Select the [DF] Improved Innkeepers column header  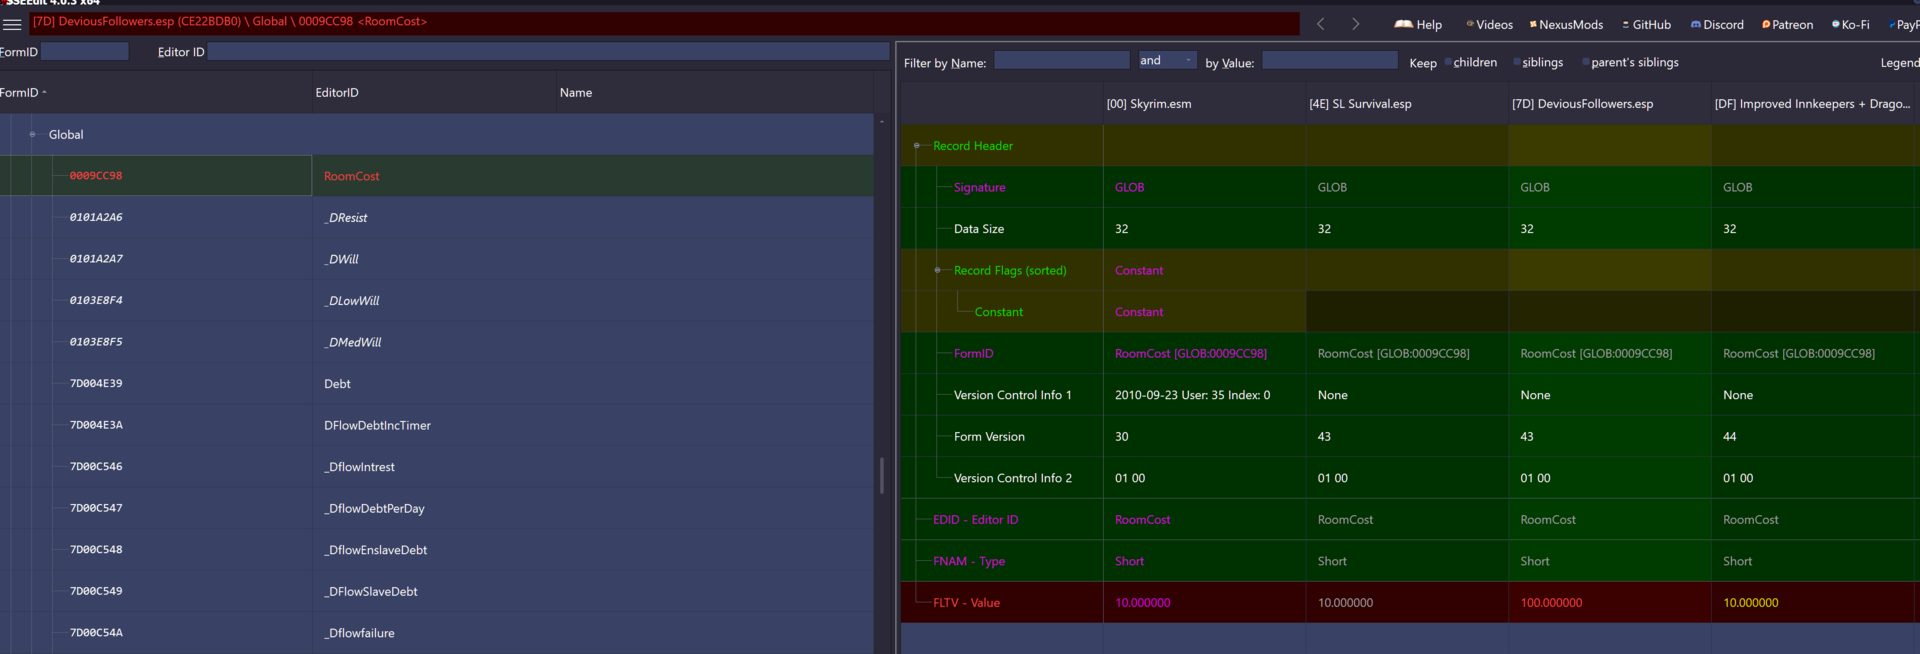(1815, 103)
